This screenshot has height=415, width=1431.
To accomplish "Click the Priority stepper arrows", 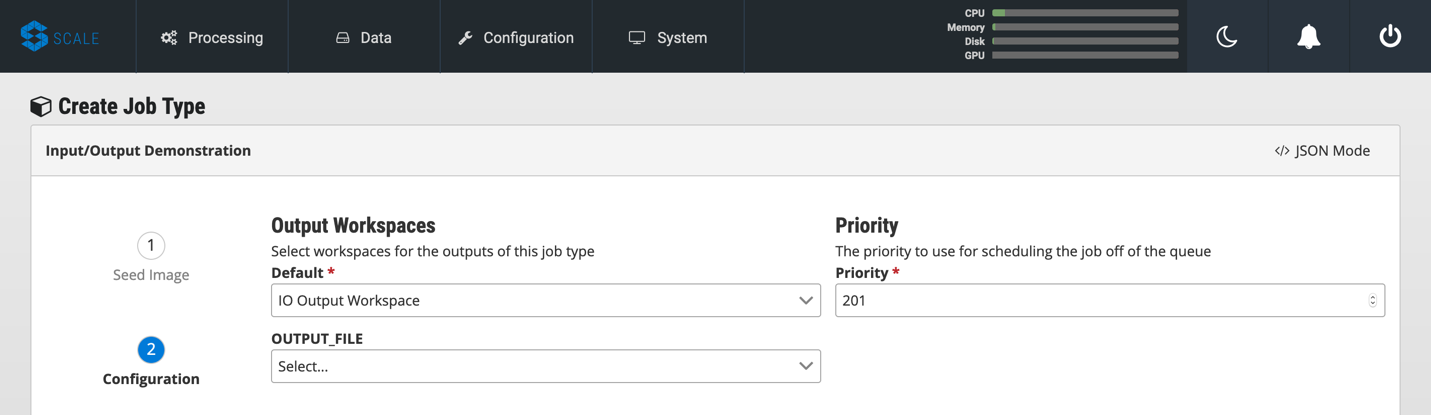I will pyautogui.click(x=1372, y=301).
